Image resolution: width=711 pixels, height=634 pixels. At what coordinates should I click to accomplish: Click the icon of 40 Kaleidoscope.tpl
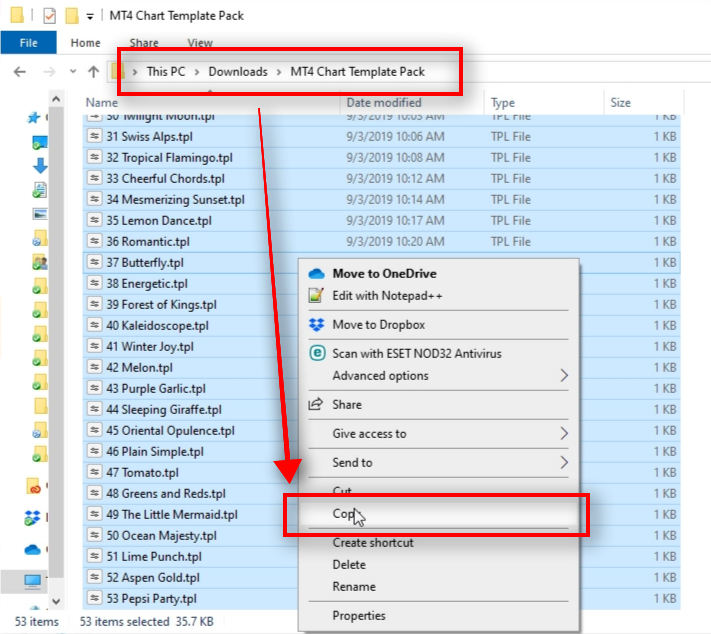pyautogui.click(x=94, y=325)
